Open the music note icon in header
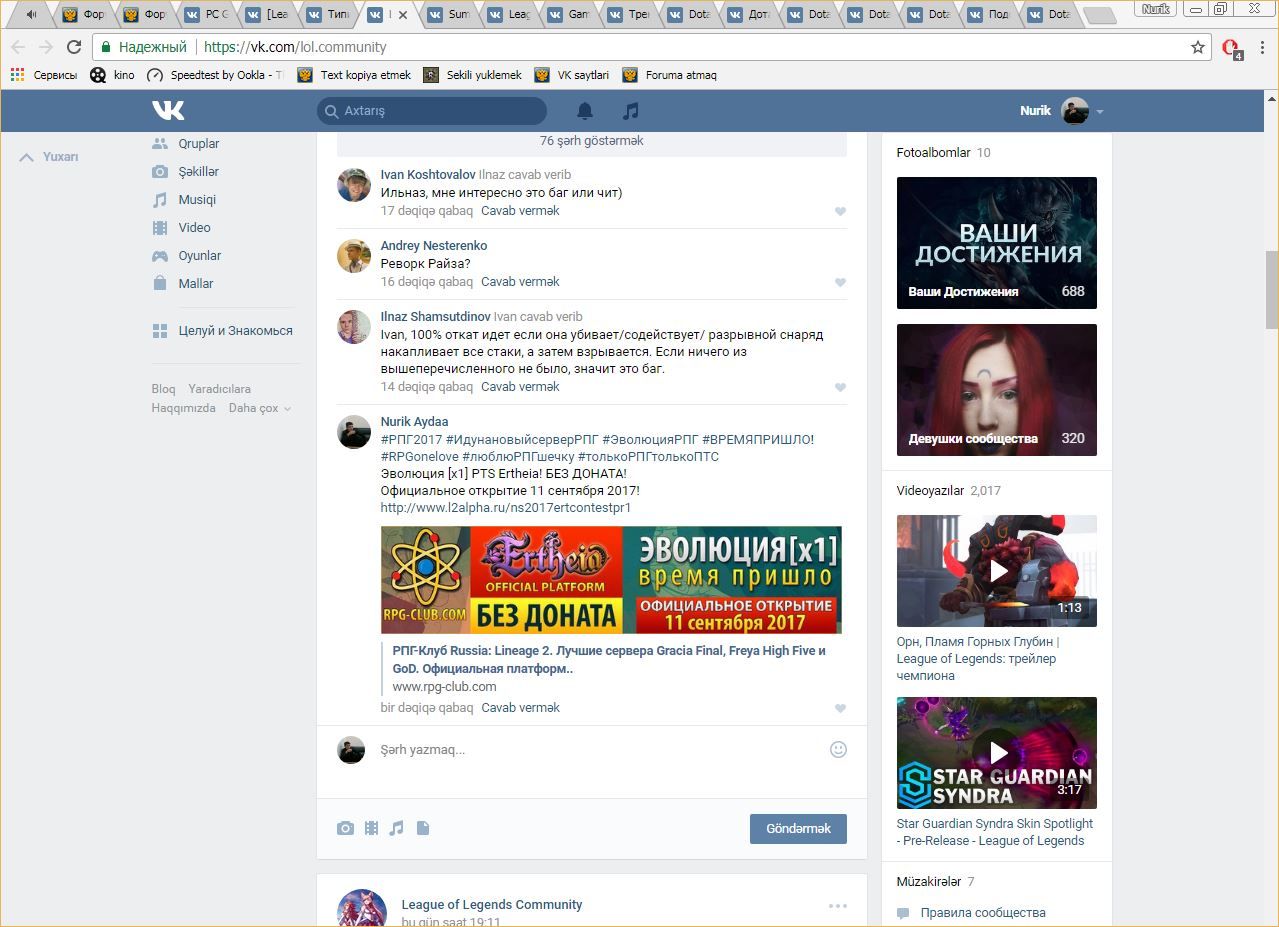The width and height of the screenshot is (1279, 927). [x=630, y=111]
